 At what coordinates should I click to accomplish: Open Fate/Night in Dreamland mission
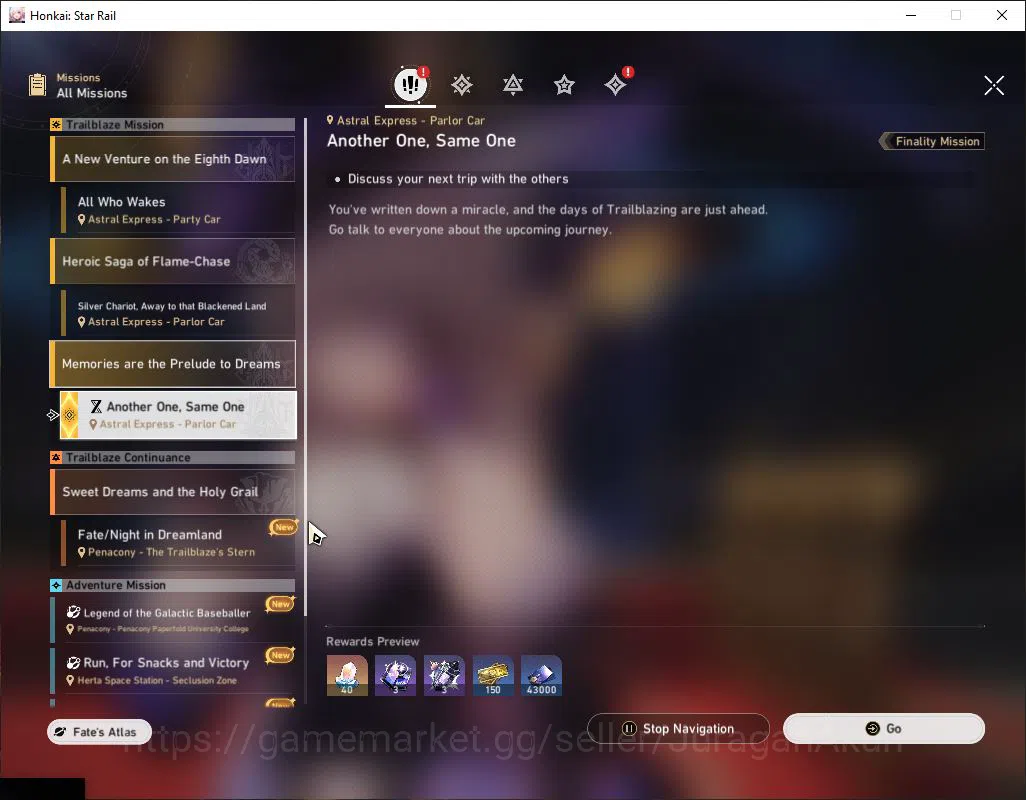pos(178,542)
